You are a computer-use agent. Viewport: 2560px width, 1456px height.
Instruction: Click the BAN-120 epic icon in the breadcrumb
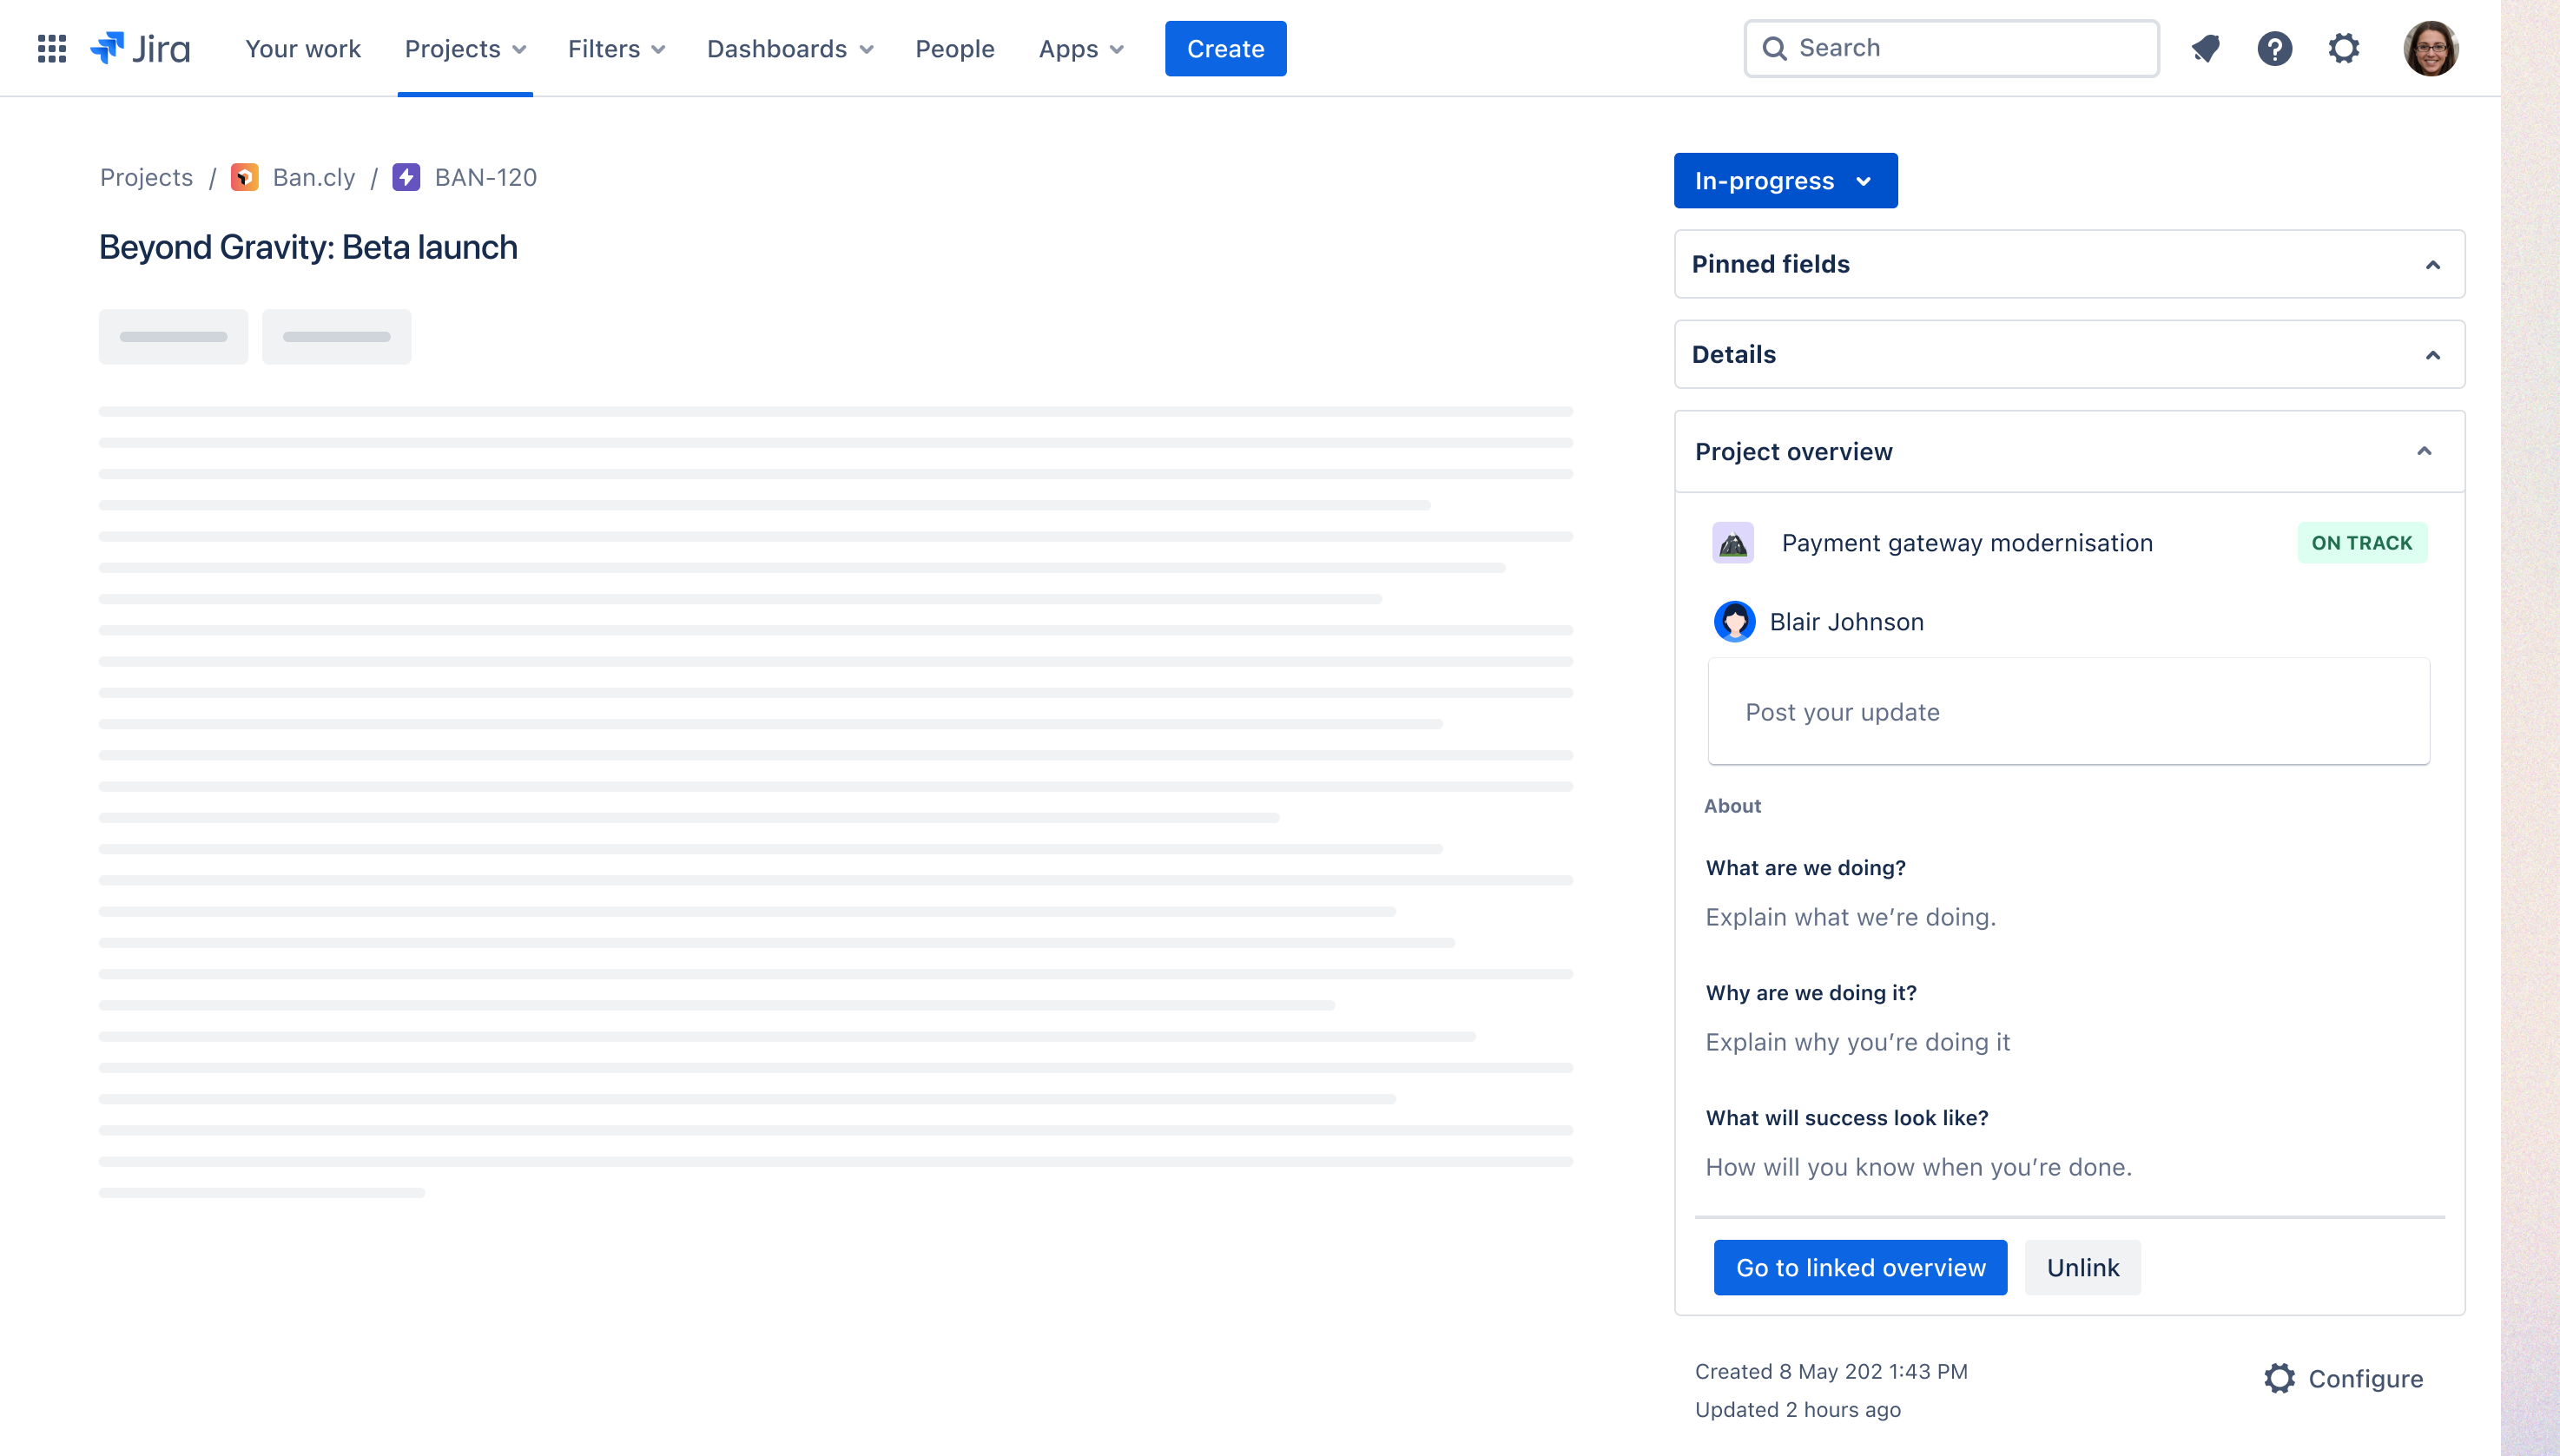[x=406, y=177]
